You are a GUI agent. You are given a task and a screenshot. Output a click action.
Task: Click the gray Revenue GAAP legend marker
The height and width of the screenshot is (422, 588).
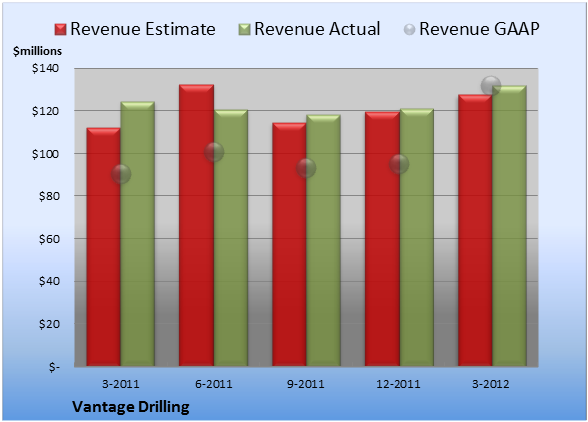[410, 30]
